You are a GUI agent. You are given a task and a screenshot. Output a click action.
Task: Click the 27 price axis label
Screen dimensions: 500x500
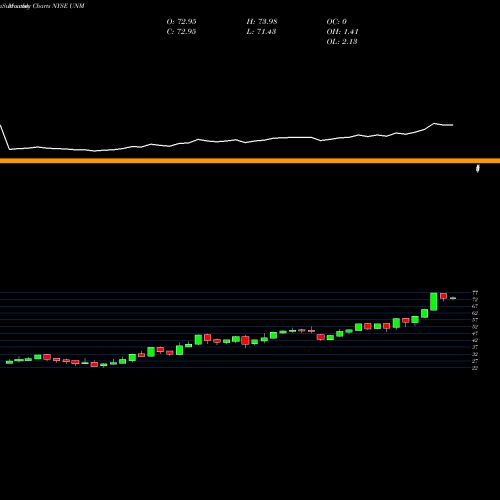click(x=475, y=361)
